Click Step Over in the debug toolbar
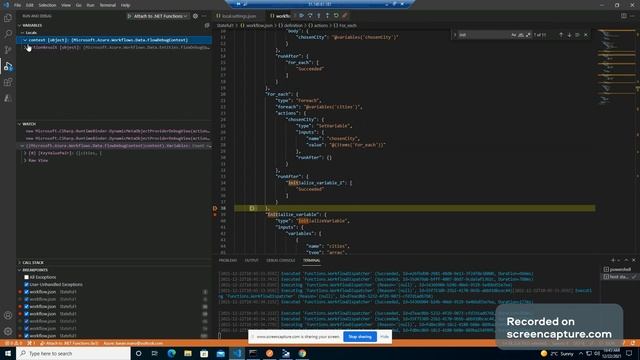 [310, 16]
